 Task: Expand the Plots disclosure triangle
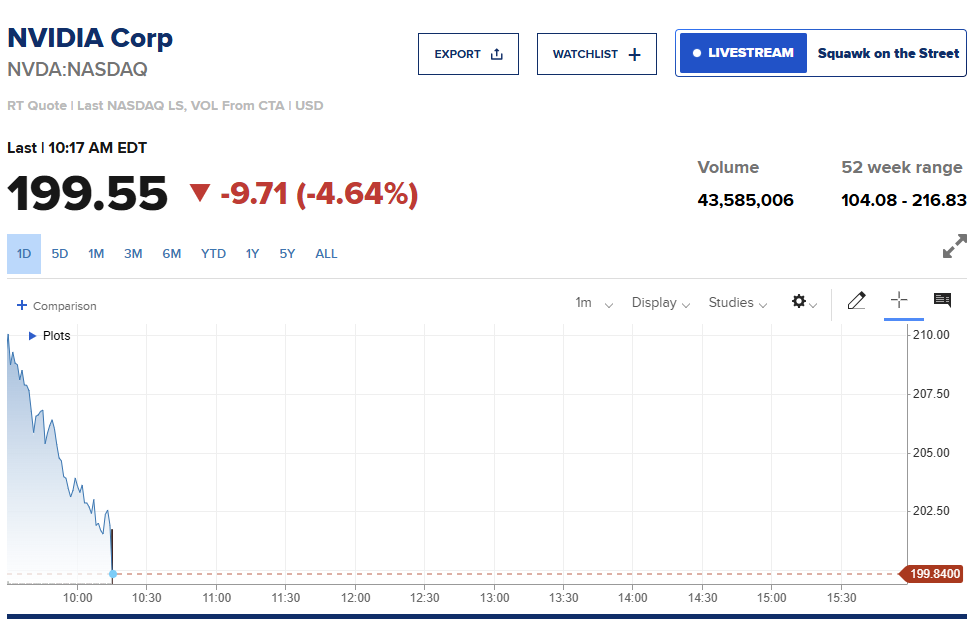(32, 336)
